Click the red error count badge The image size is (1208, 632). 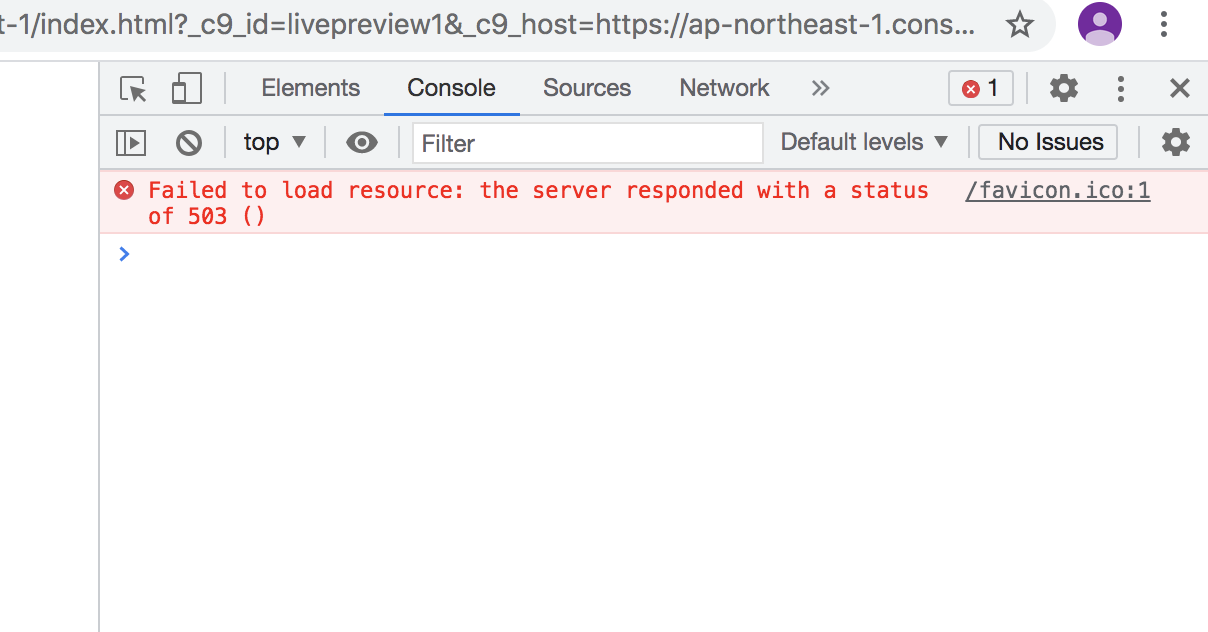click(x=980, y=89)
